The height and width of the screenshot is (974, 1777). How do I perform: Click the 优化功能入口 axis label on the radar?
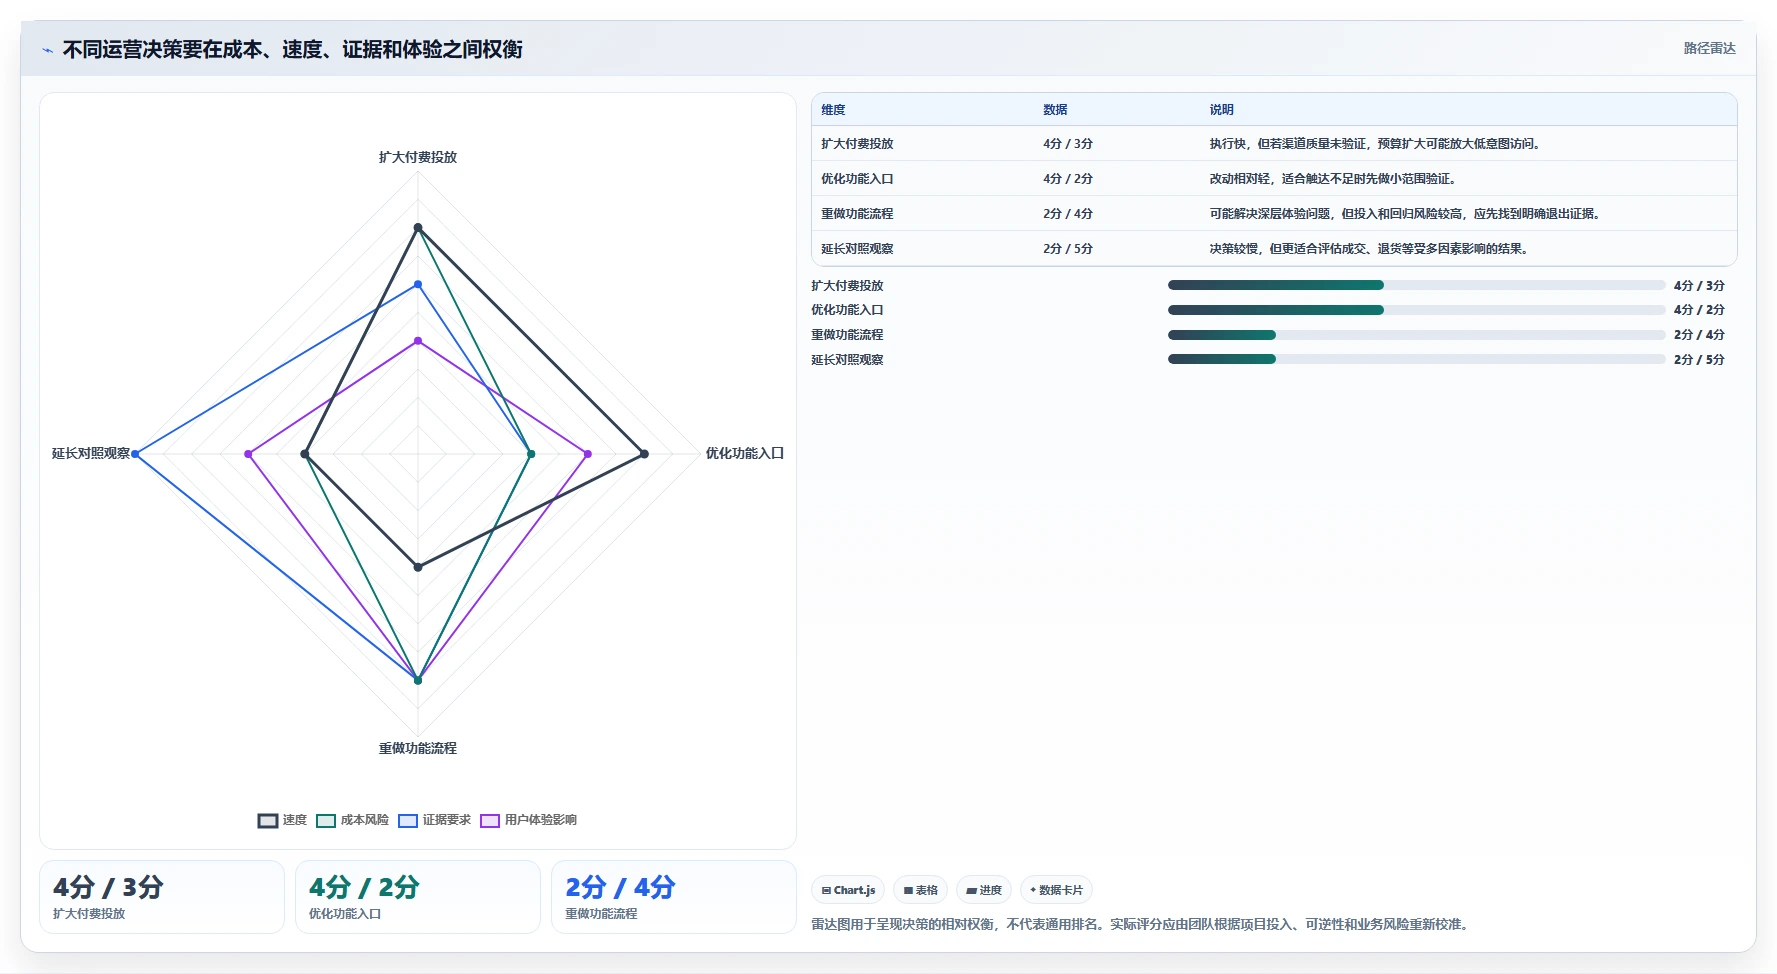745,453
